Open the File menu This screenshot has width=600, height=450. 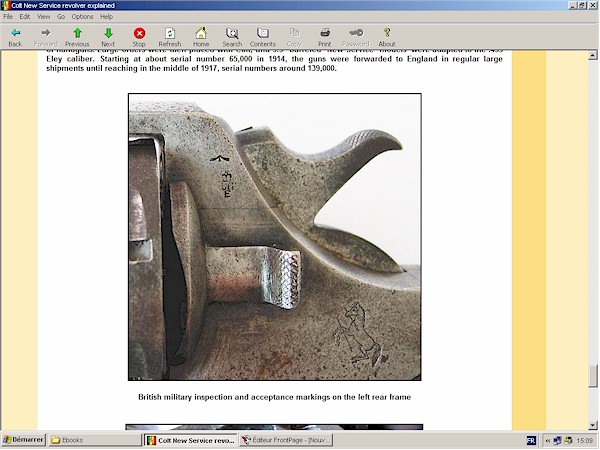(8, 16)
